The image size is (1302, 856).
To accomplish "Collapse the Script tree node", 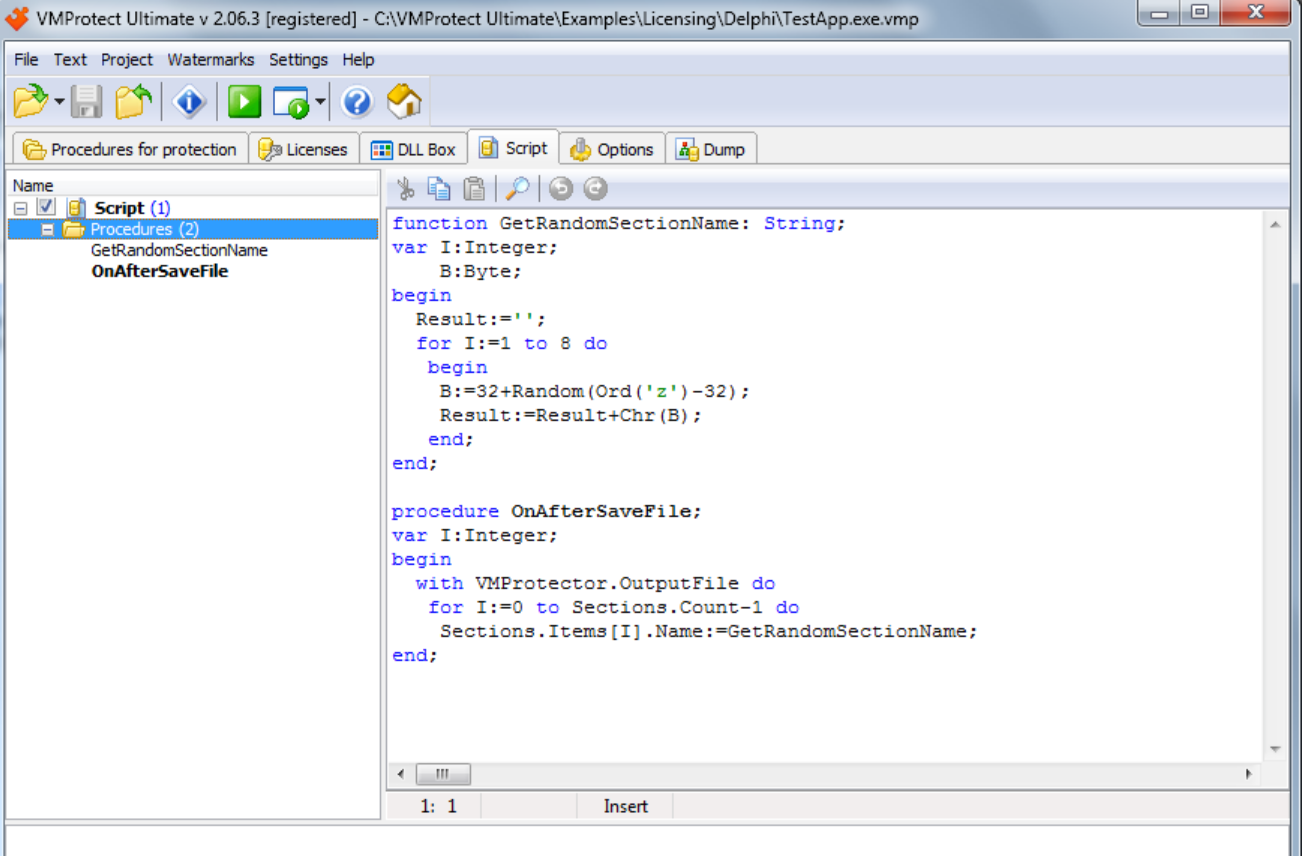I will pyautogui.click(x=21, y=208).
